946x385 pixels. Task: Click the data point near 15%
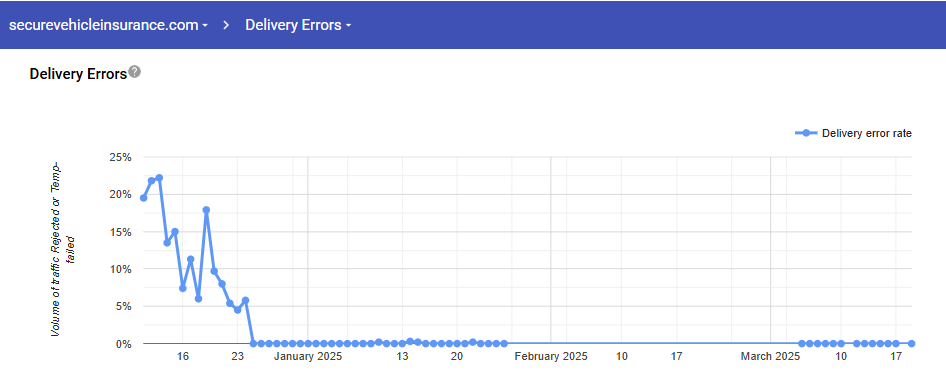coord(175,232)
